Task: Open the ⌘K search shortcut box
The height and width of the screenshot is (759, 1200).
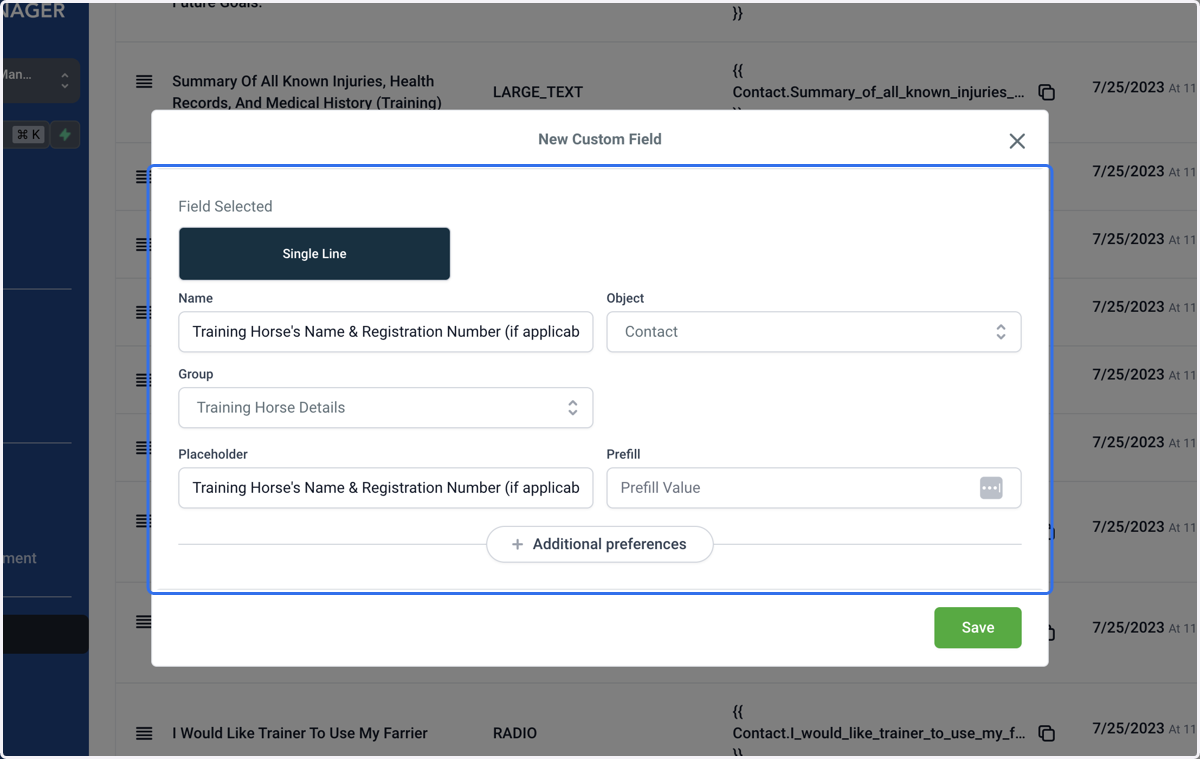Action: coord(29,134)
